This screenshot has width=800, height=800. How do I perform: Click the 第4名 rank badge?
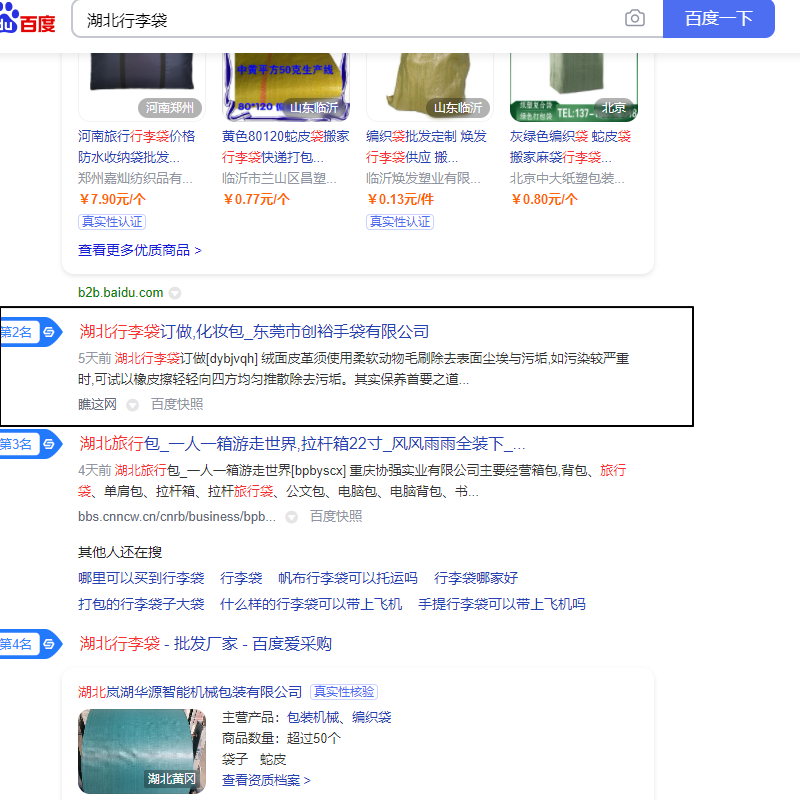point(31,644)
